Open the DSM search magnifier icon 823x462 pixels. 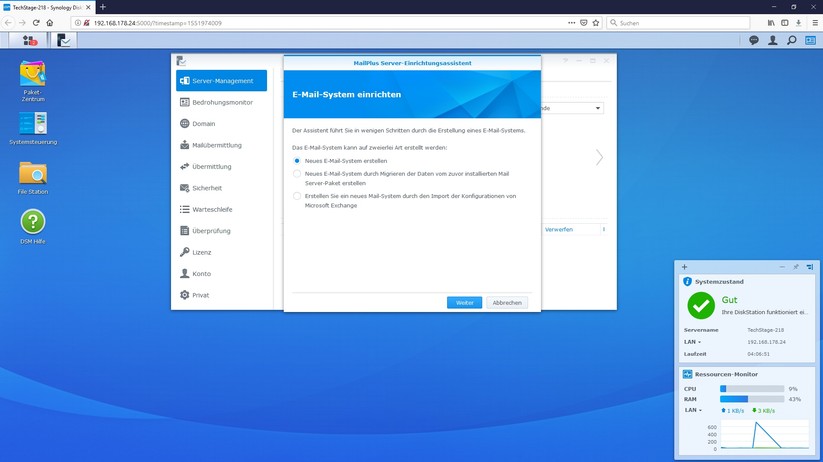tap(791, 41)
